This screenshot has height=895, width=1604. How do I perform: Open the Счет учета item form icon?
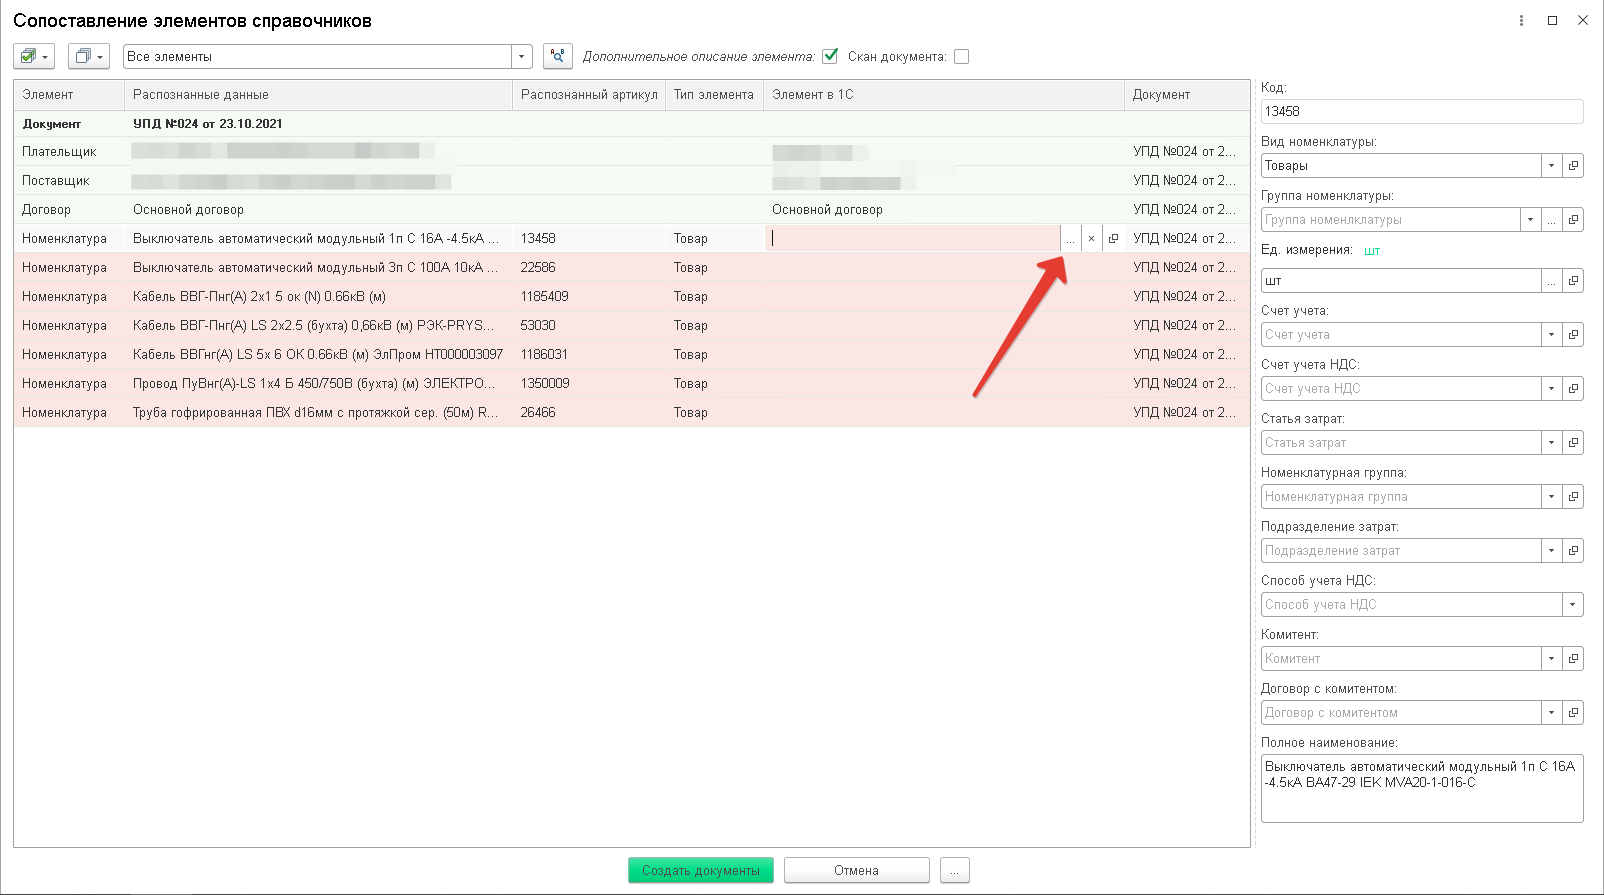tap(1573, 335)
